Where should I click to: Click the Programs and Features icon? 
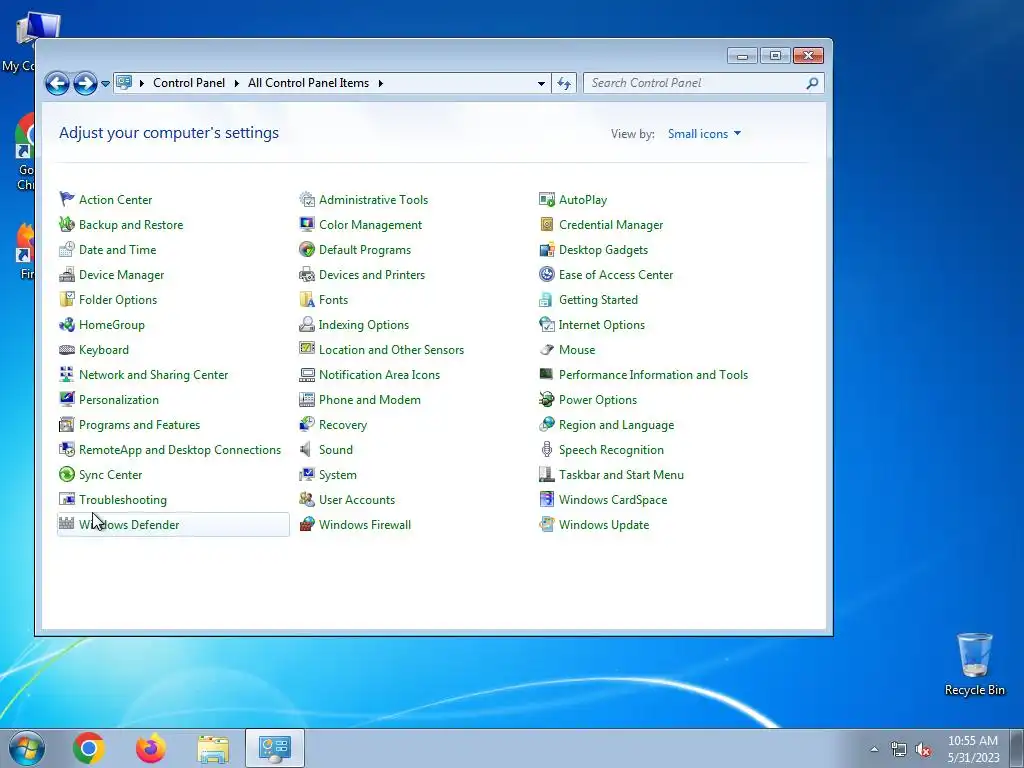coord(67,424)
